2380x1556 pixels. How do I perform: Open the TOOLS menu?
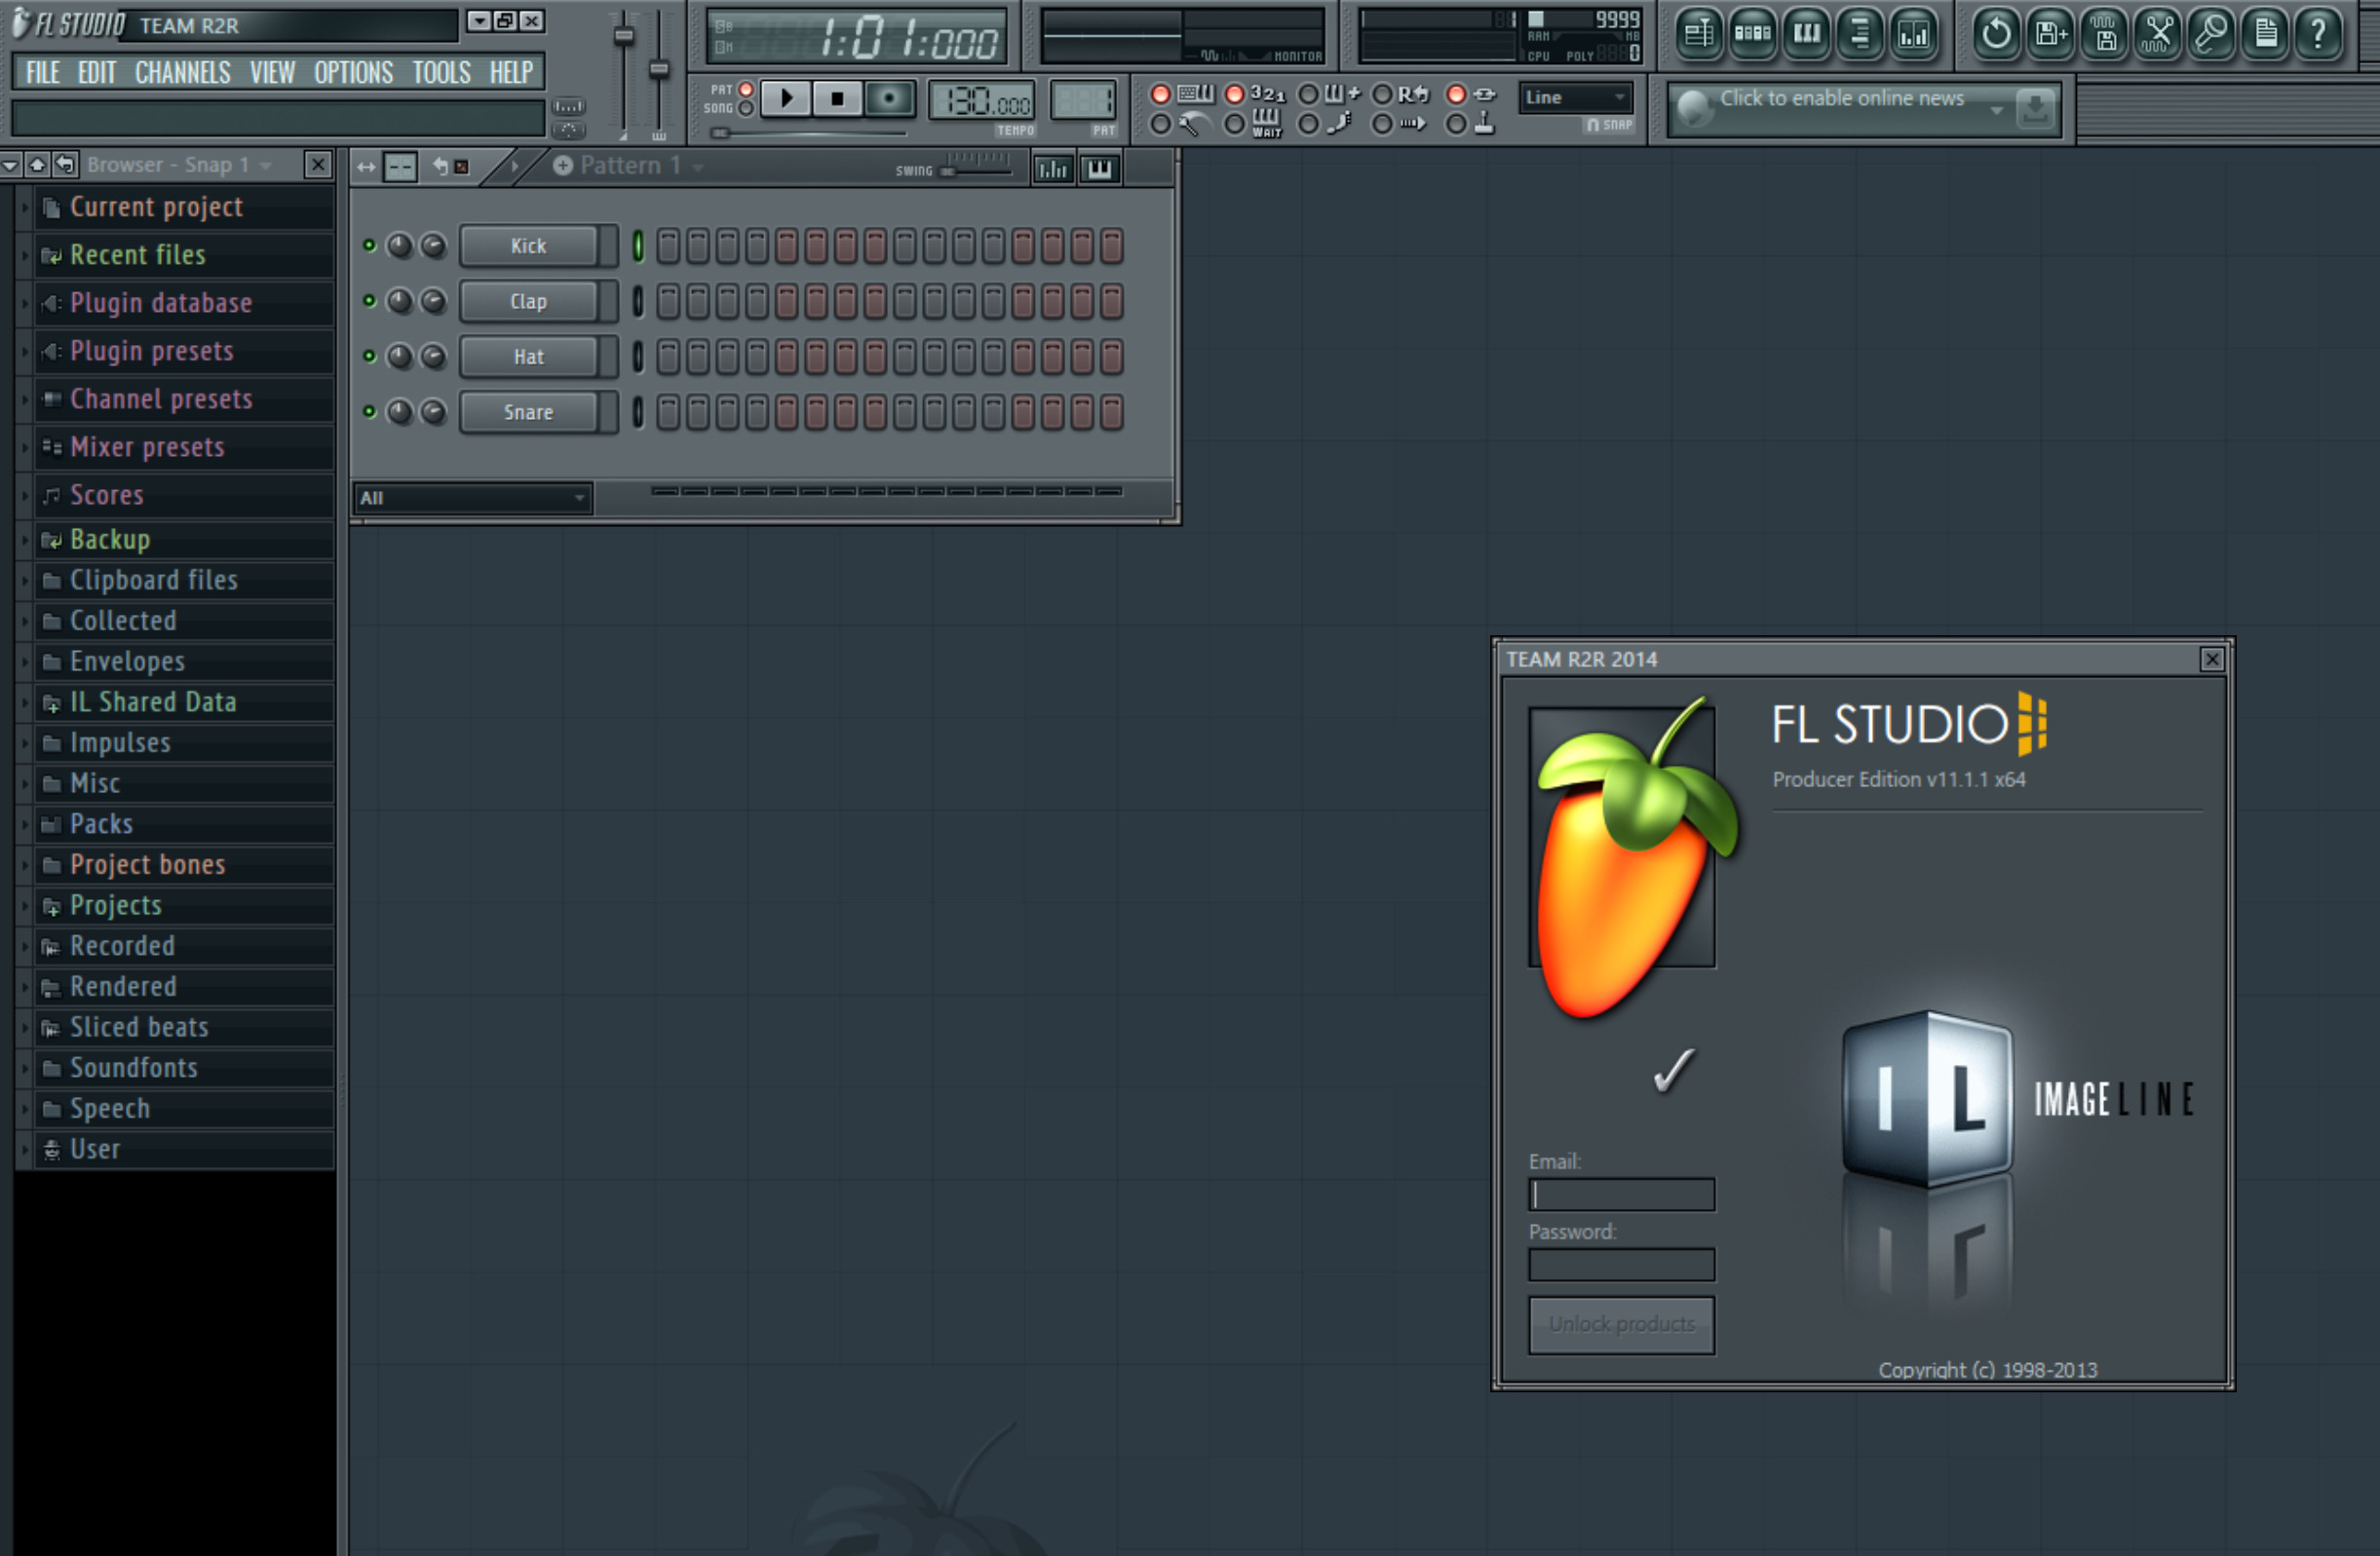tap(442, 72)
